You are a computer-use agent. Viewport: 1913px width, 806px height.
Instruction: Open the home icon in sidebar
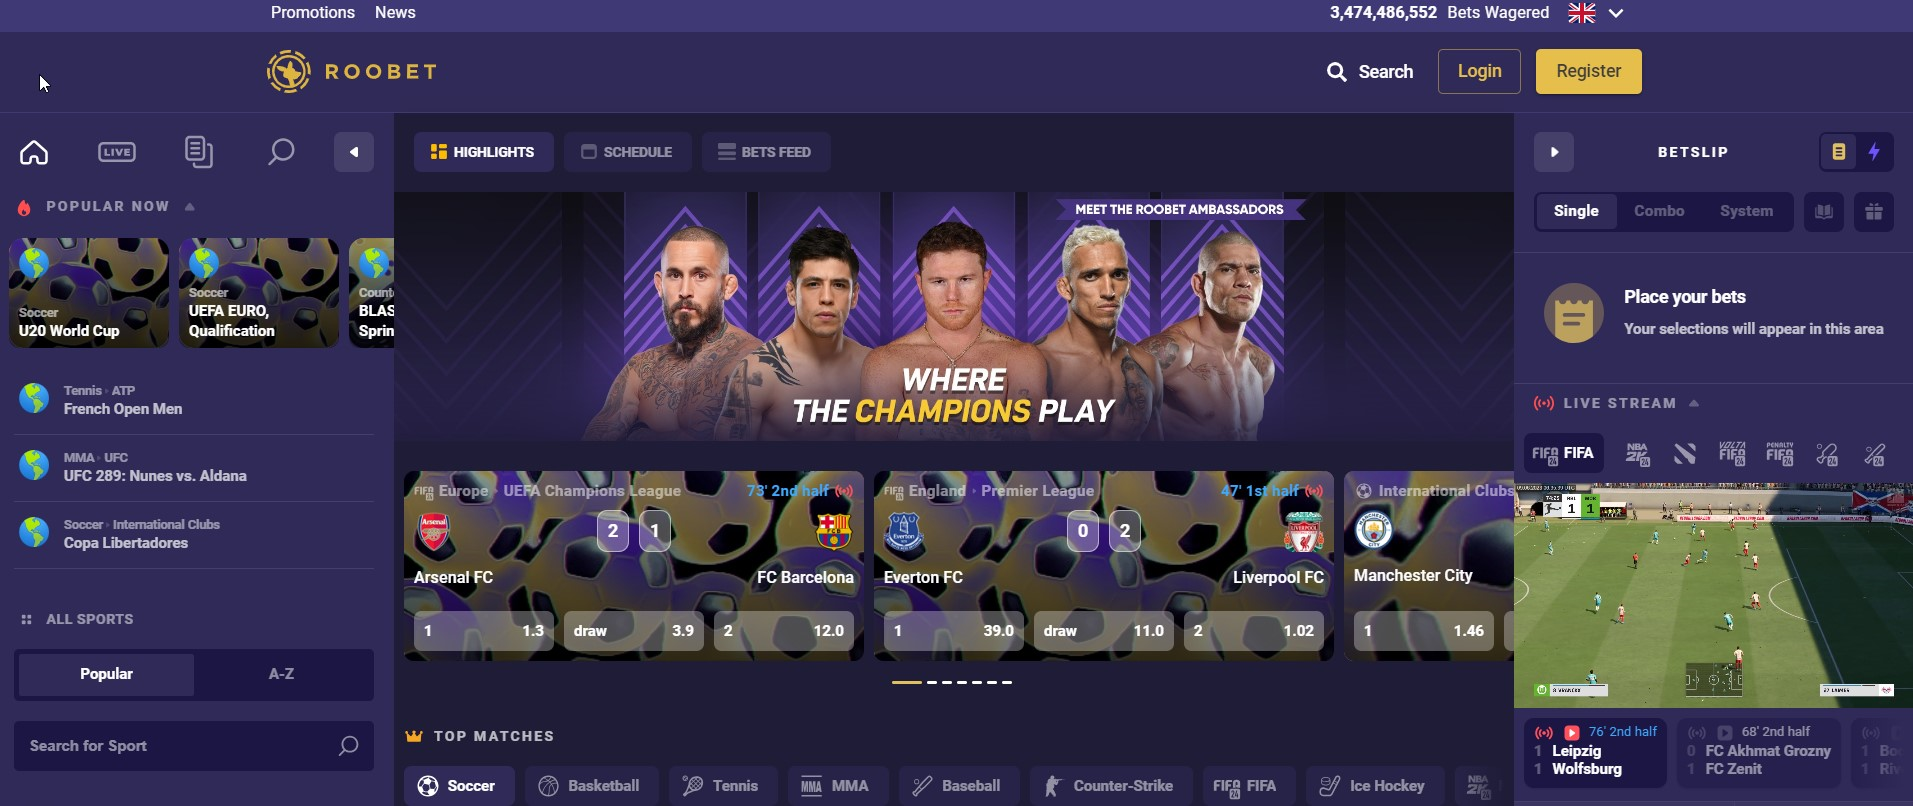click(x=34, y=152)
